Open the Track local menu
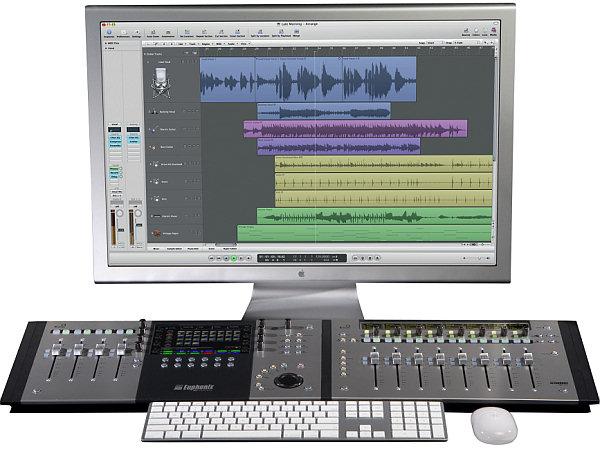This screenshot has width=600, height=449. tap(193, 44)
